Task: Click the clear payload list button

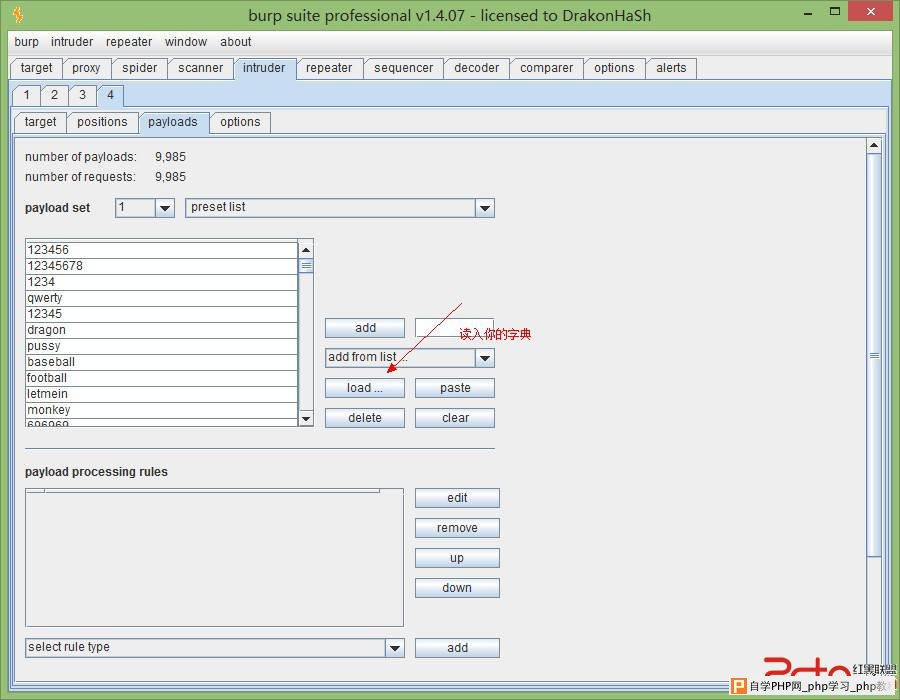Action: [455, 418]
